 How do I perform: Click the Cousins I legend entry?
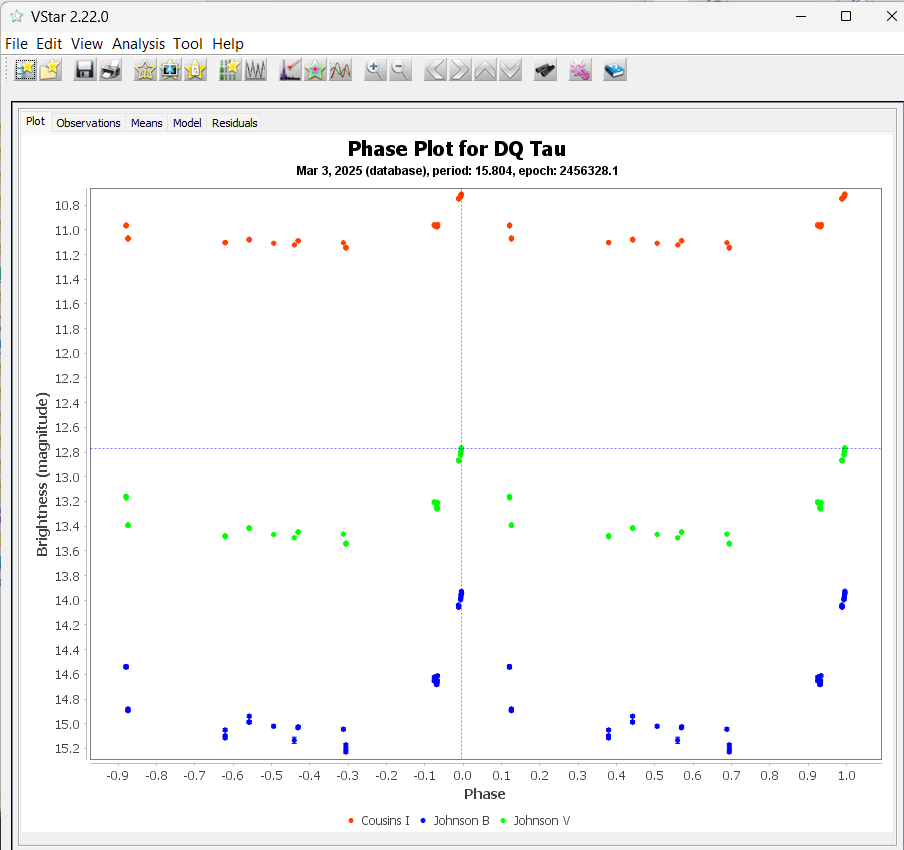pos(379,821)
